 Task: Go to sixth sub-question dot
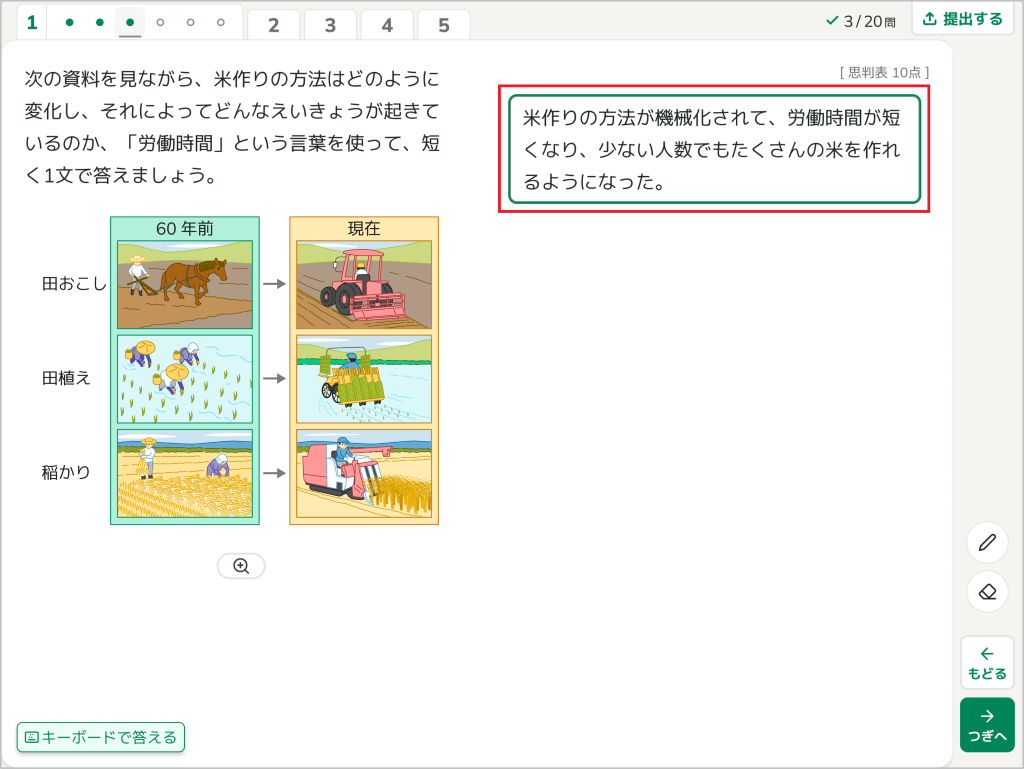(221, 22)
